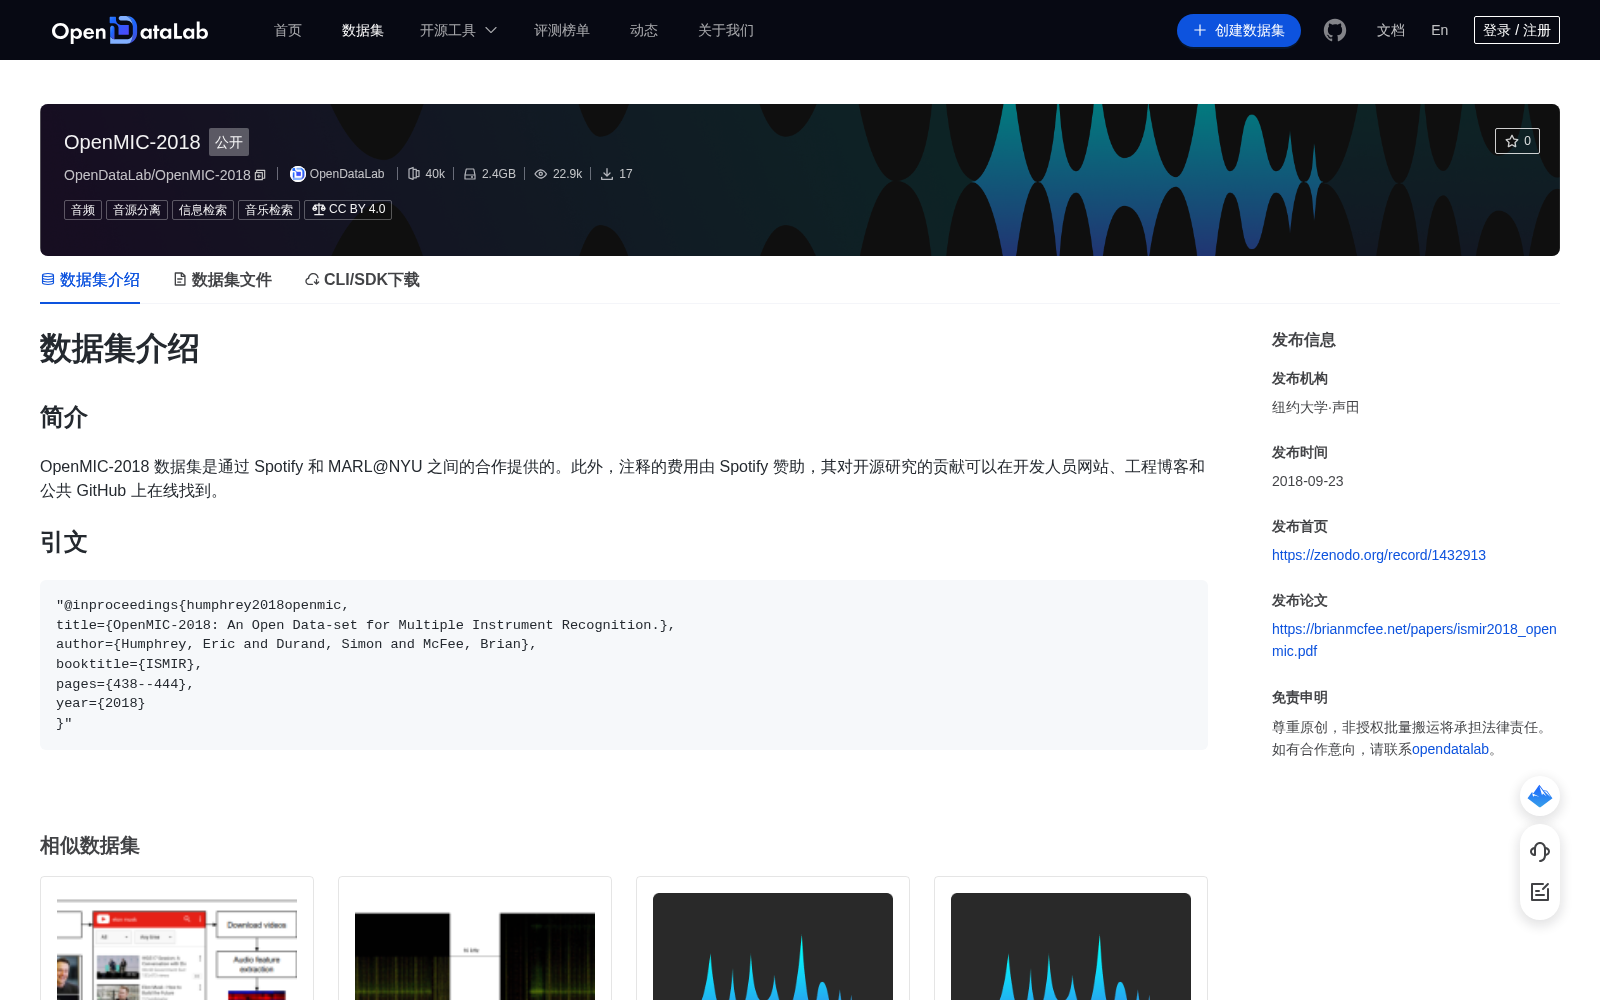The image size is (1600, 1000).
Task: Click the citation code block
Action: click(624, 665)
